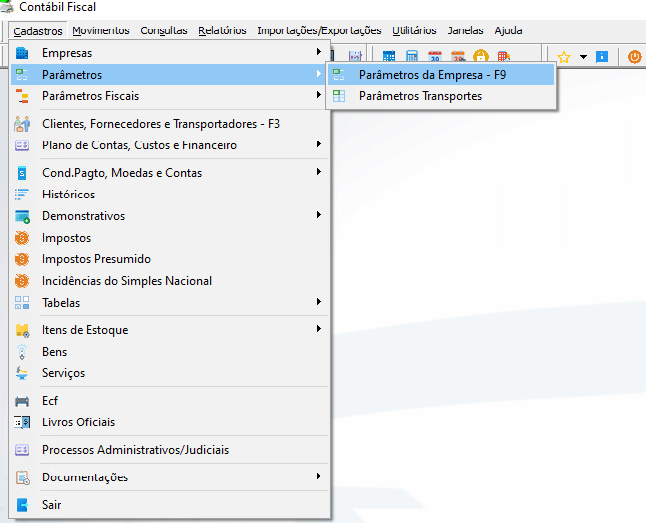
Task: Click the Serviços icon
Action: pos(22,373)
